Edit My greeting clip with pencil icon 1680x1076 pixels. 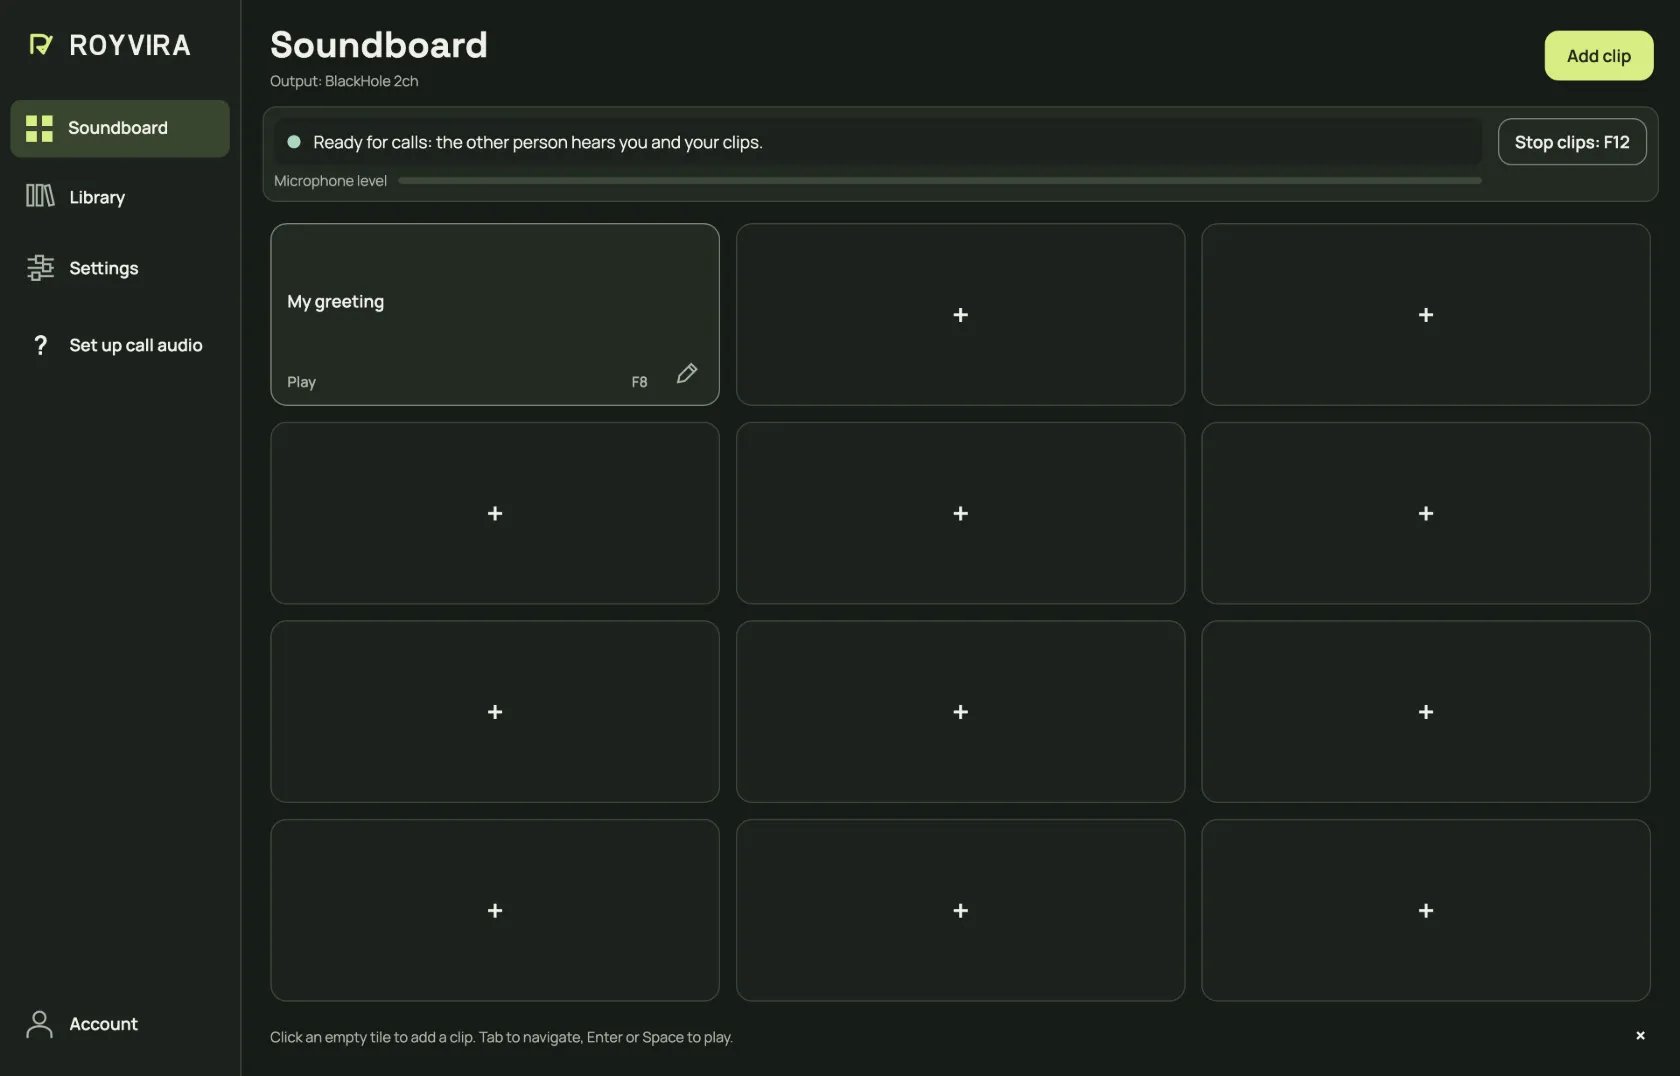coord(686,373)
